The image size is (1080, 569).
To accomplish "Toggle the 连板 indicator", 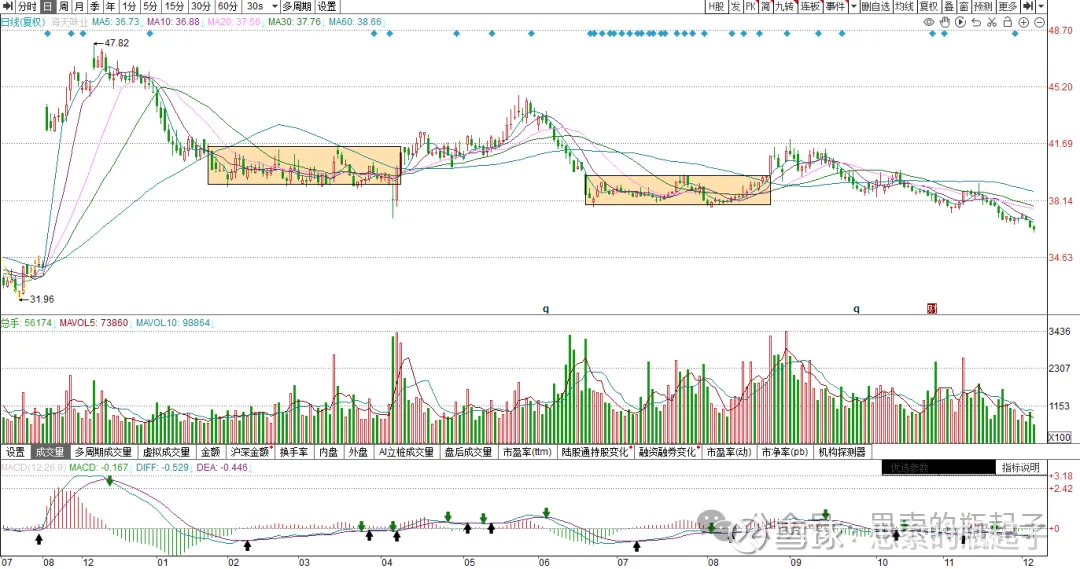I will 810,6.
